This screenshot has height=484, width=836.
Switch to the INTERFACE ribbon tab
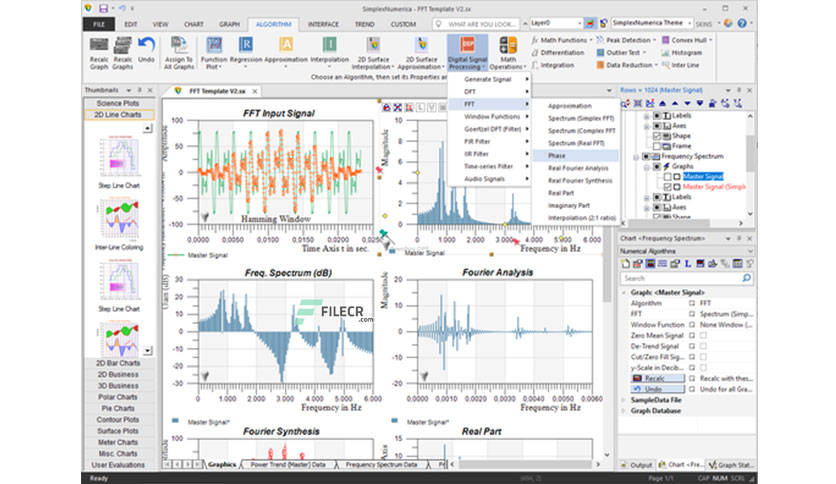pyautogui.click(x=323, y=24)
